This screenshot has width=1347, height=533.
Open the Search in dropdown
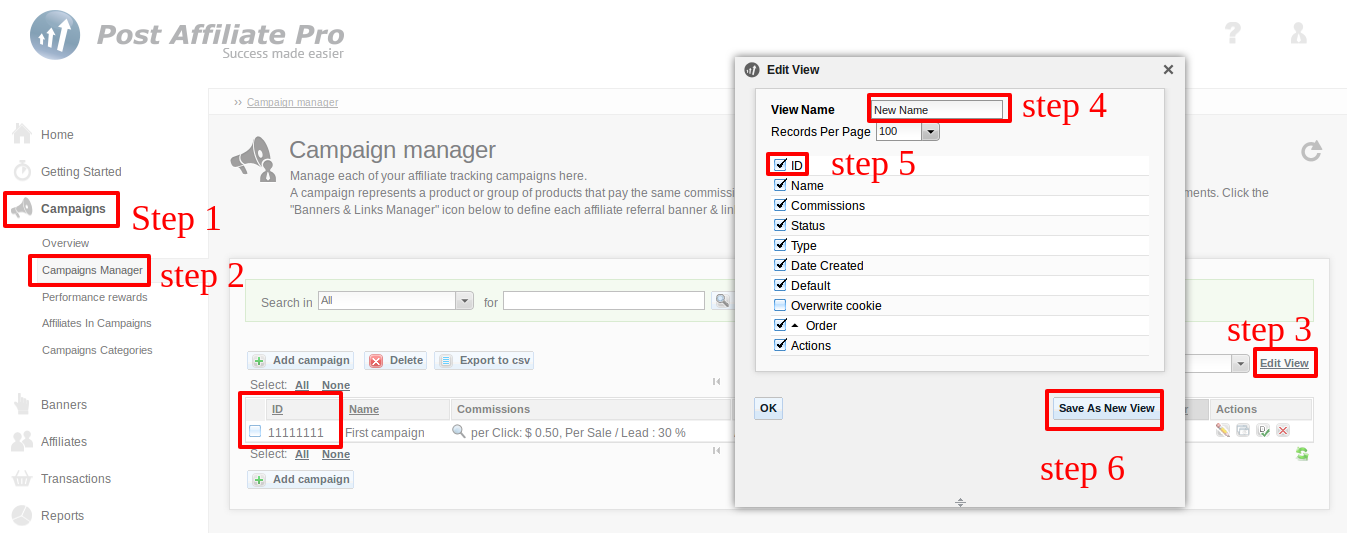tap(464, 300)
